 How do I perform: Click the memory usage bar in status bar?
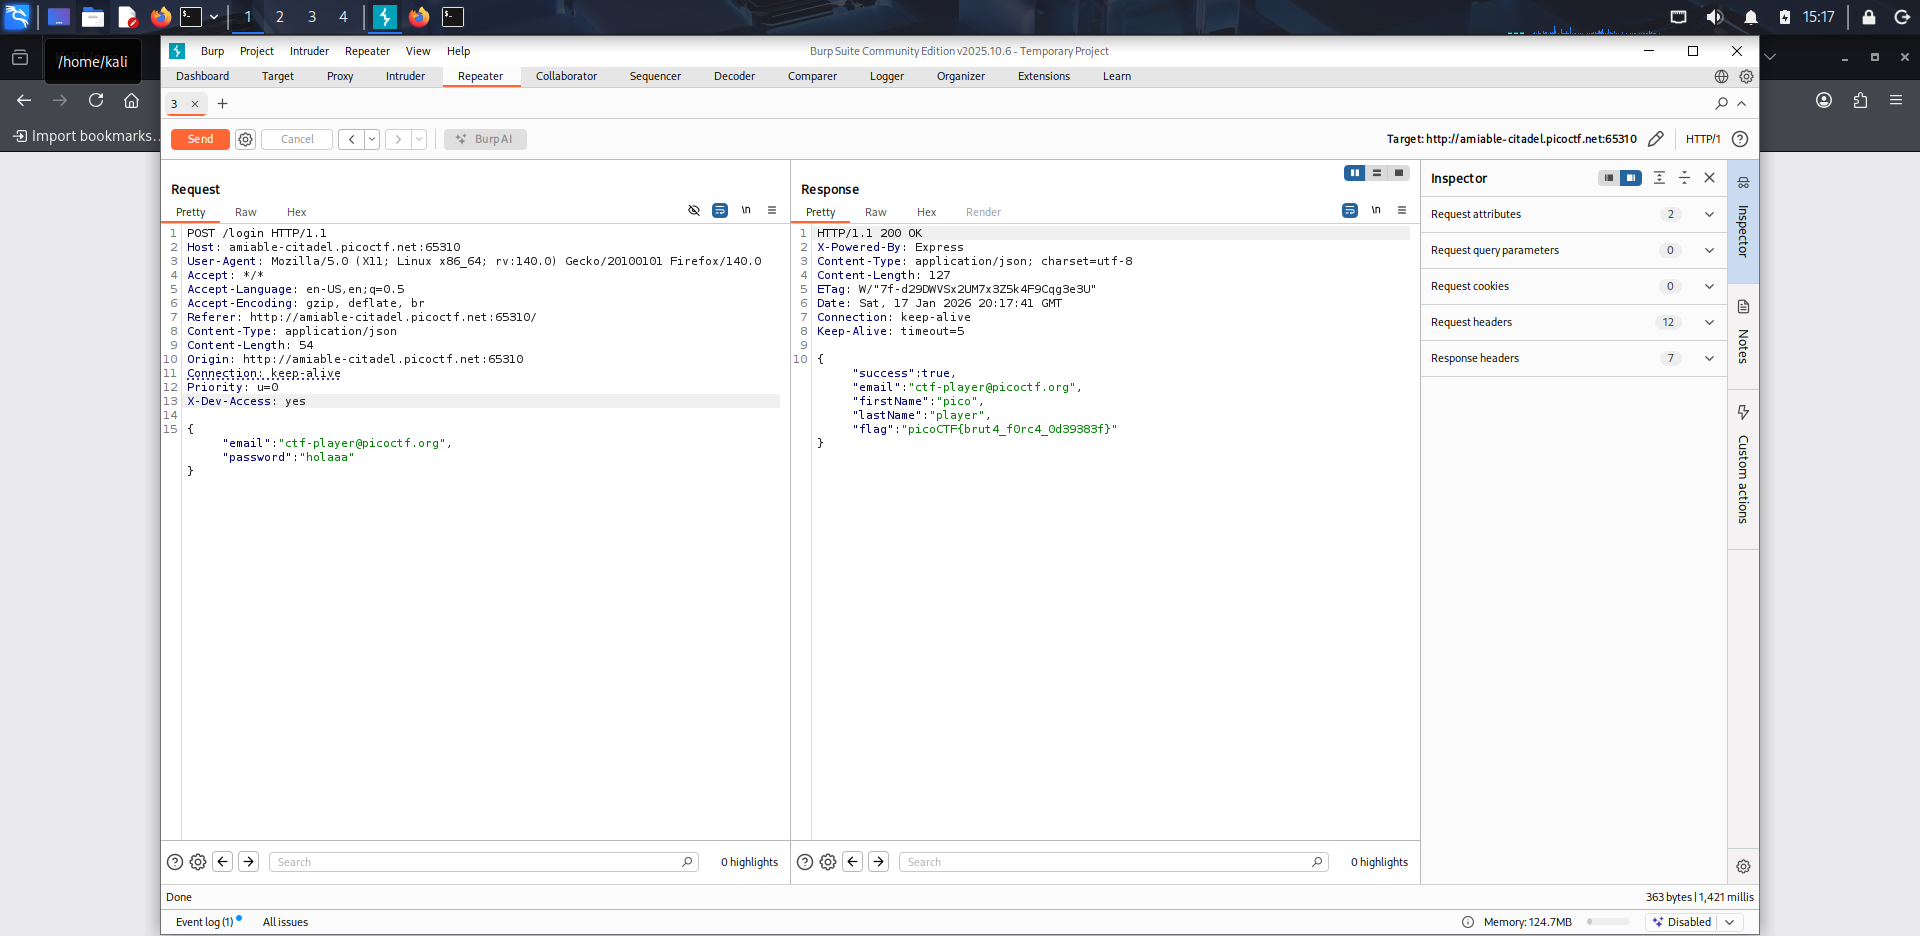coord(1608,922)
